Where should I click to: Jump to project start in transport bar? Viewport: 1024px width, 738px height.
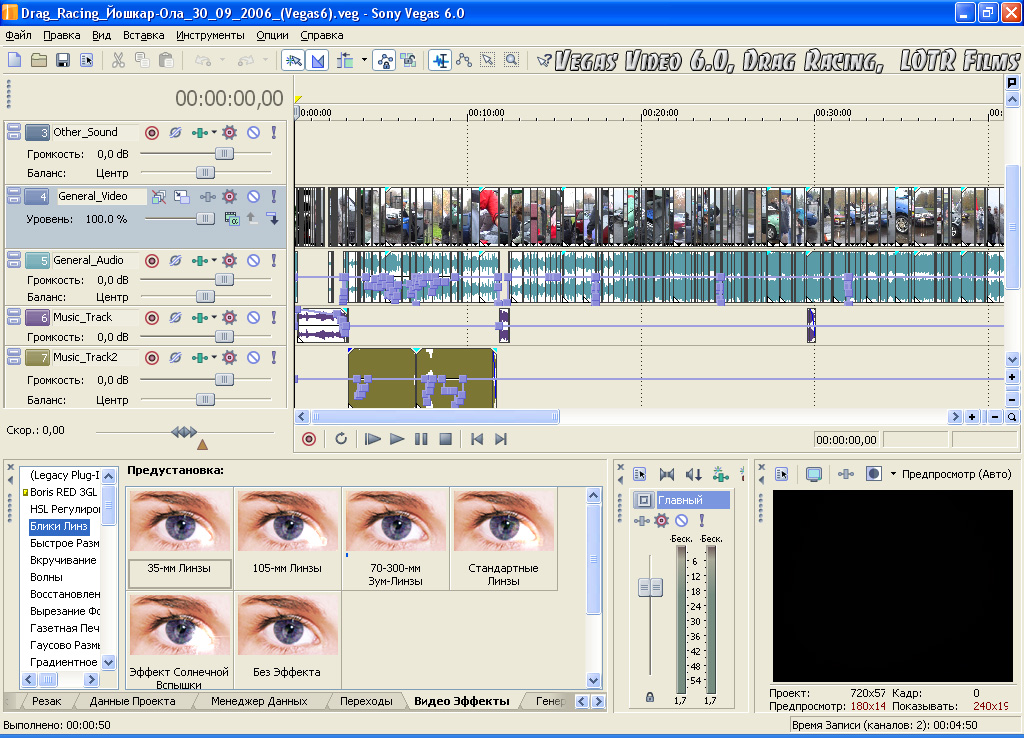click(477, 439)
